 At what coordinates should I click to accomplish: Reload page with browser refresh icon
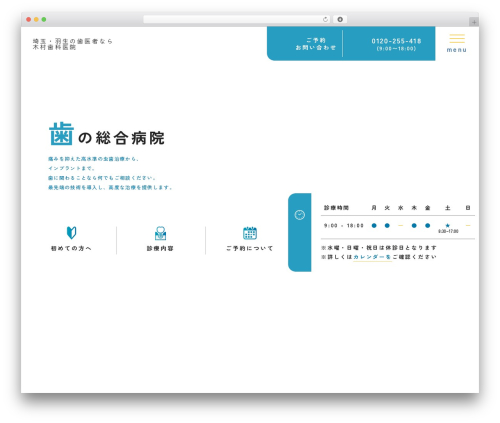[x=325, y=19]
